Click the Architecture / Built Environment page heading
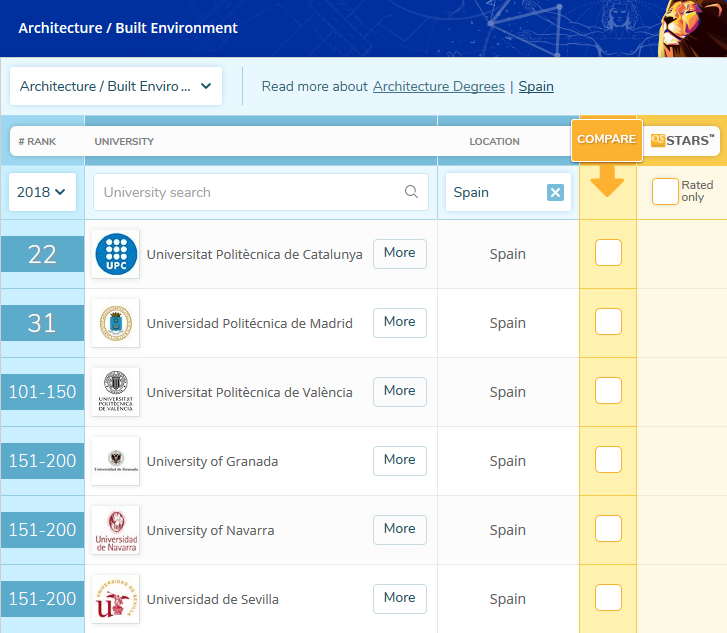The width and height of the screenshot is (727, 633). coord(128,28)
